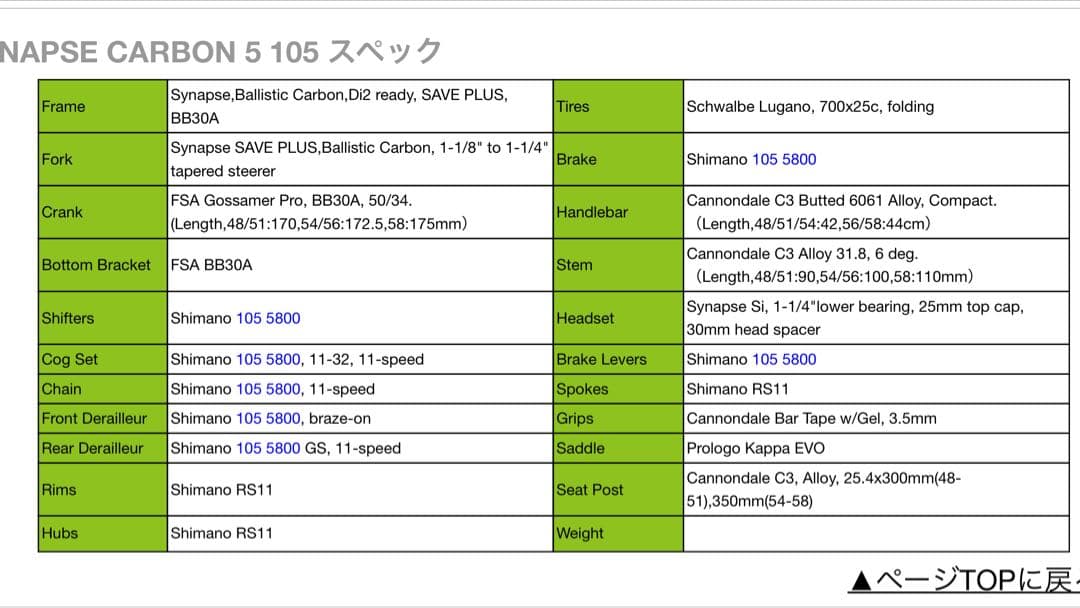Open the 105 5800 link in Cog Set row
The image size is (1080, 608).
pos(268,359)
